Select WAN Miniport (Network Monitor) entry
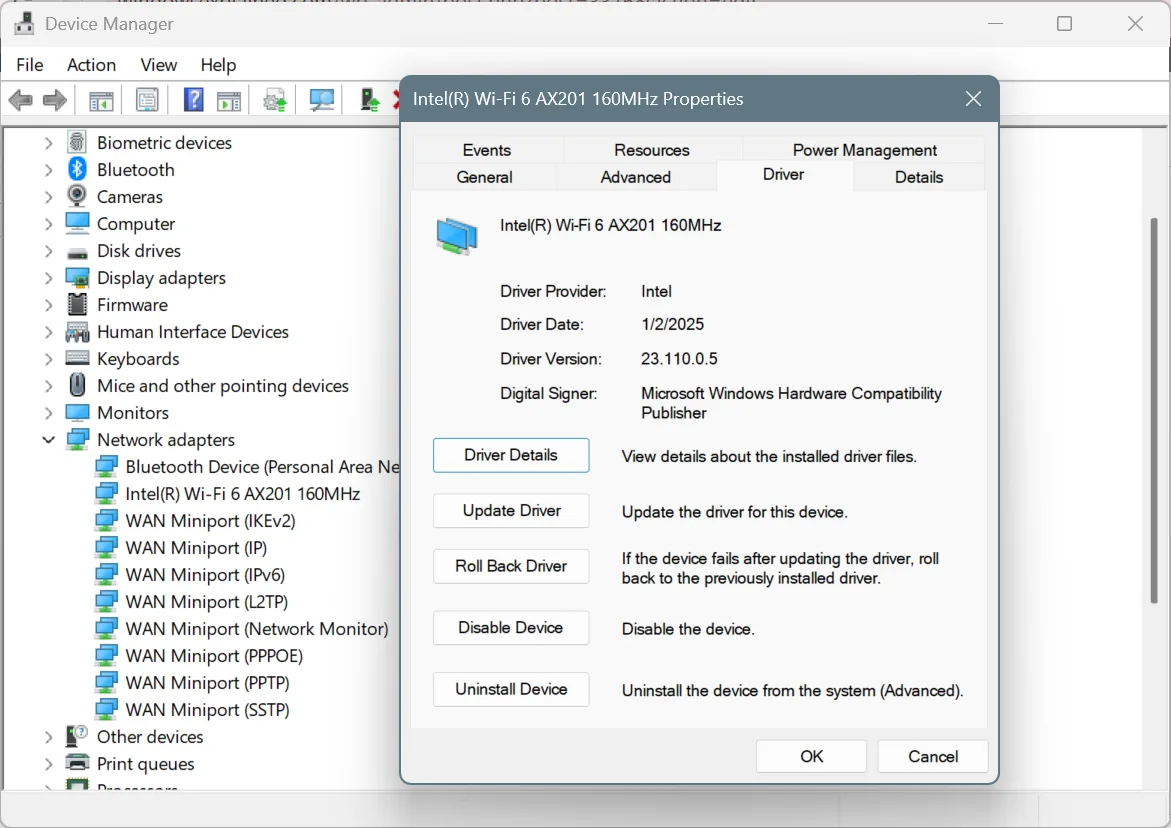 click(x=257, y=629)
